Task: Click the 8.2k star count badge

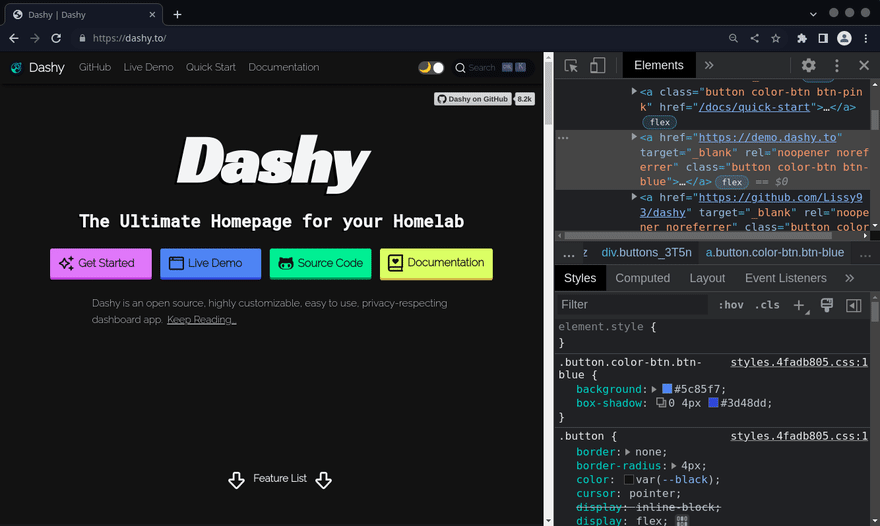Action: click(x=525, y=99)
